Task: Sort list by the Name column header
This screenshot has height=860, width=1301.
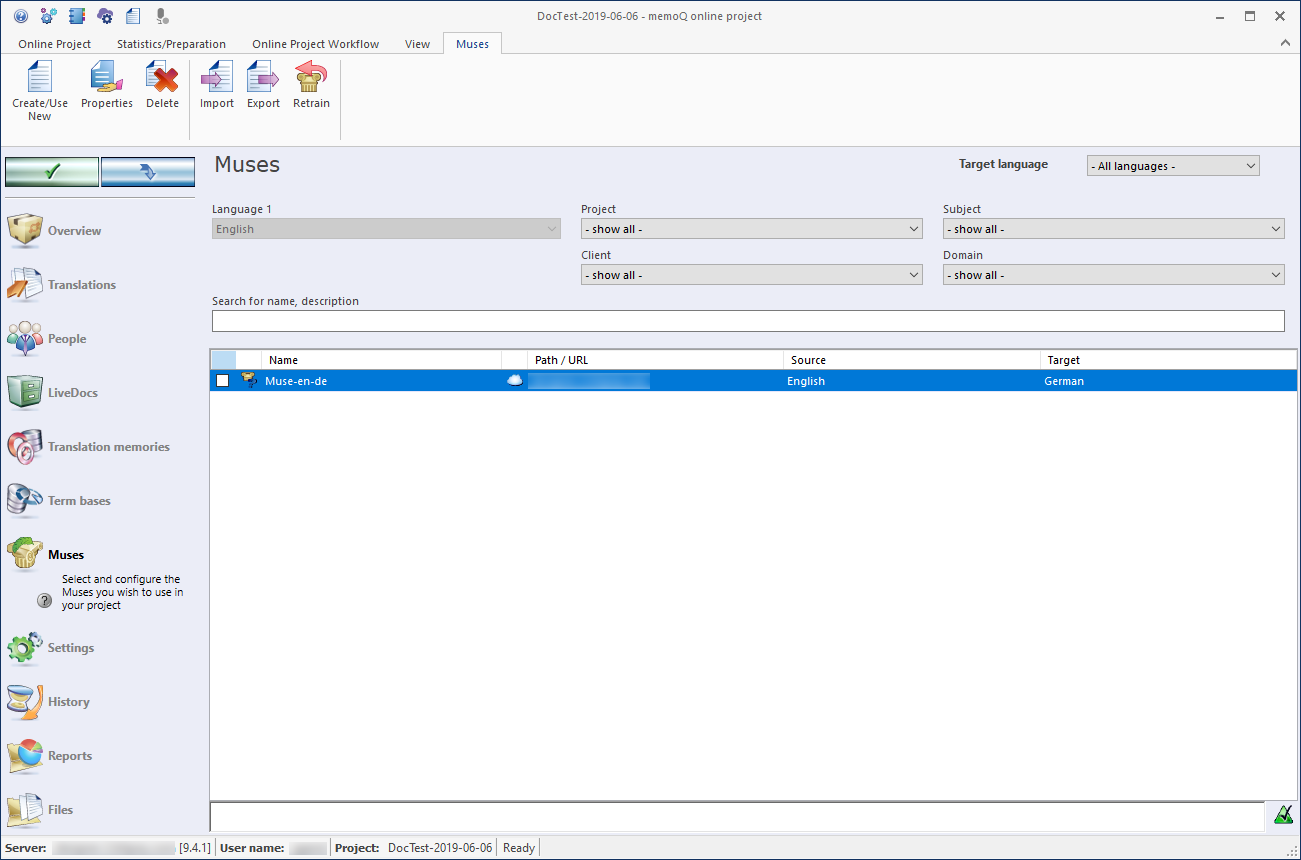Action: [380, 360]
